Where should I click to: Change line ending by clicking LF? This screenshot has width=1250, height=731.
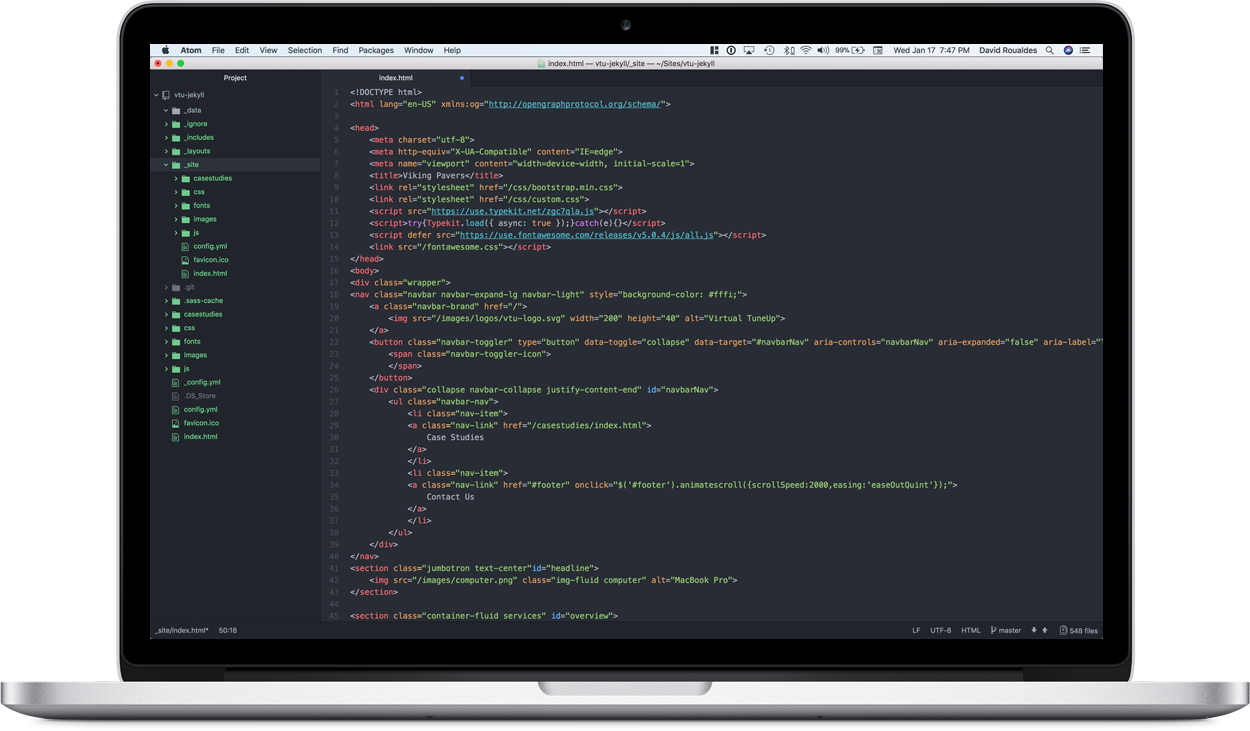pos(916,630)
